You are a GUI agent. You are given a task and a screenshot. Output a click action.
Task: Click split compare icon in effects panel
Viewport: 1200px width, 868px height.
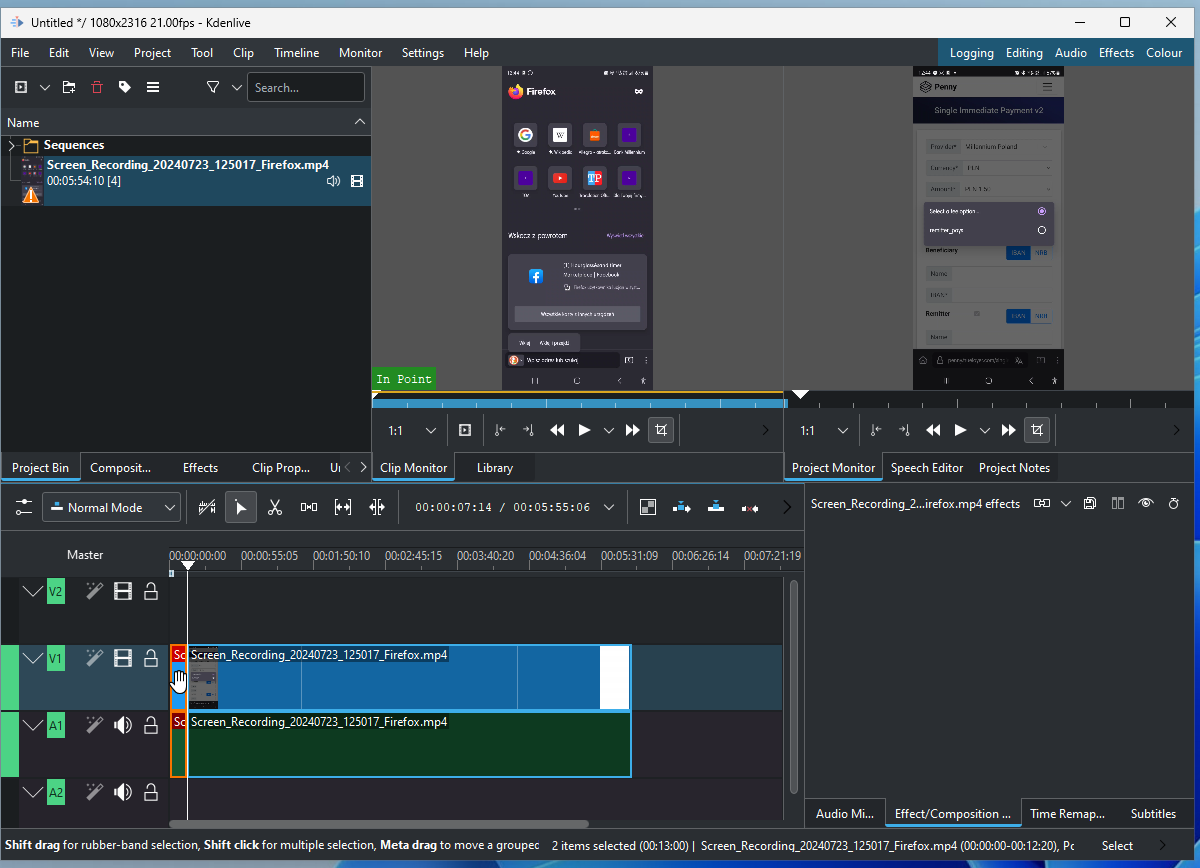[x=1118, y=503]
